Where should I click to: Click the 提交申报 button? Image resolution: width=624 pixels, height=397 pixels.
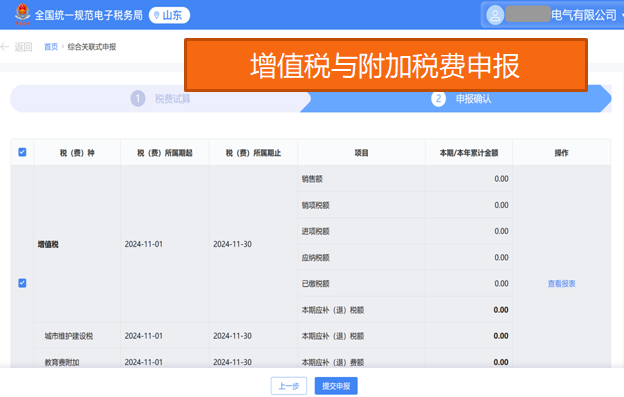coord(336,386)
